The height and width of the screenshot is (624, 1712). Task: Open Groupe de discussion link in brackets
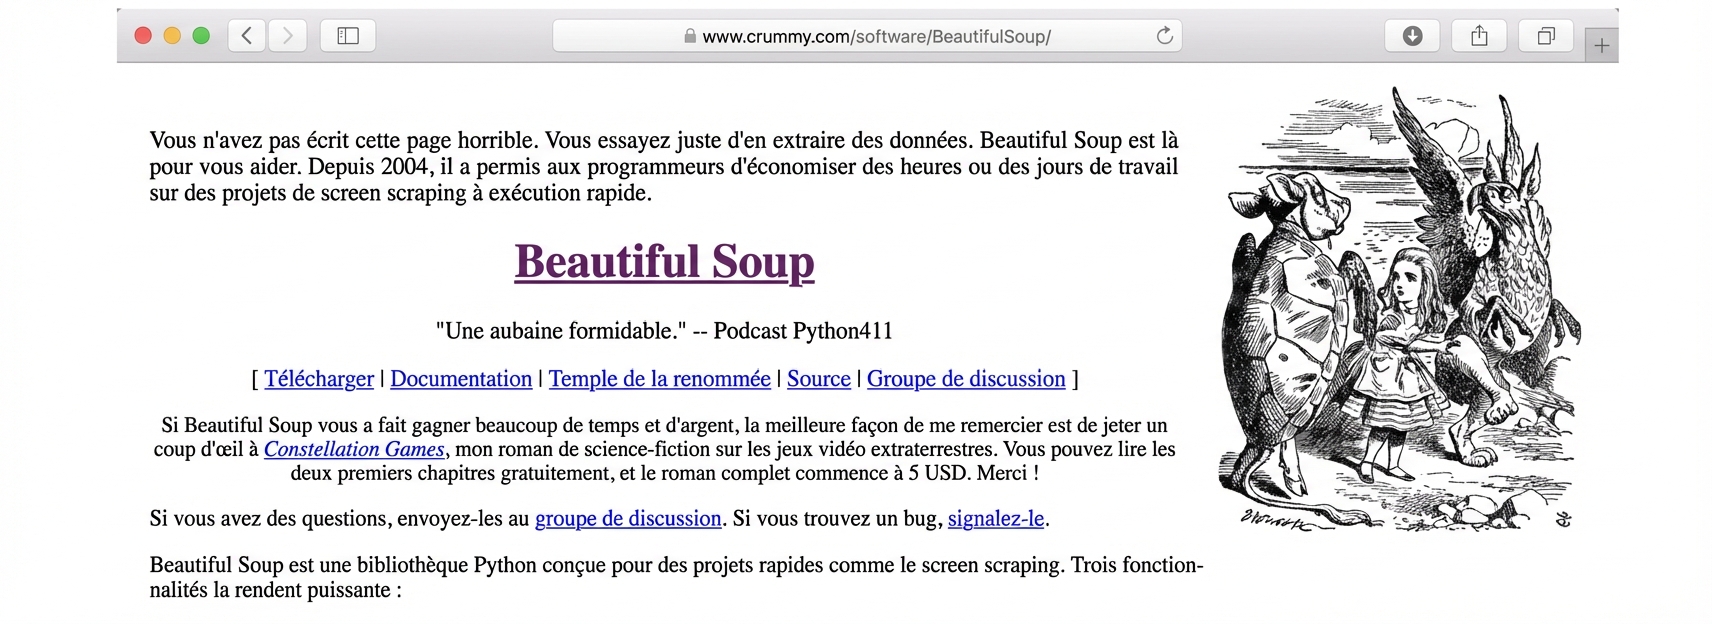click(966, 379)
